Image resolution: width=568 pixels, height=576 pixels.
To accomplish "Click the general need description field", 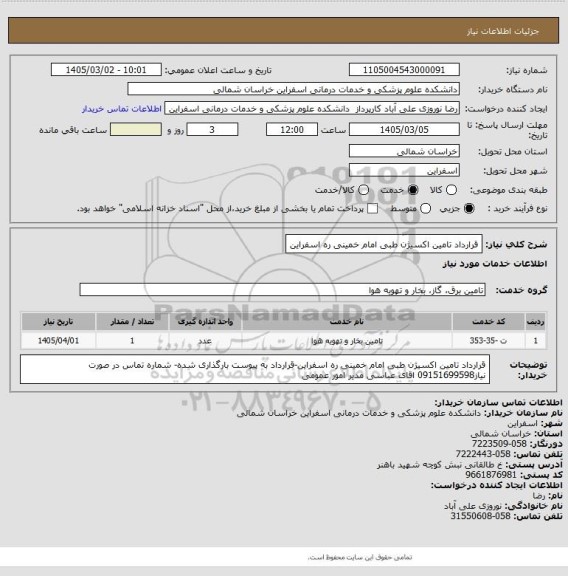I will click(384, 245).
